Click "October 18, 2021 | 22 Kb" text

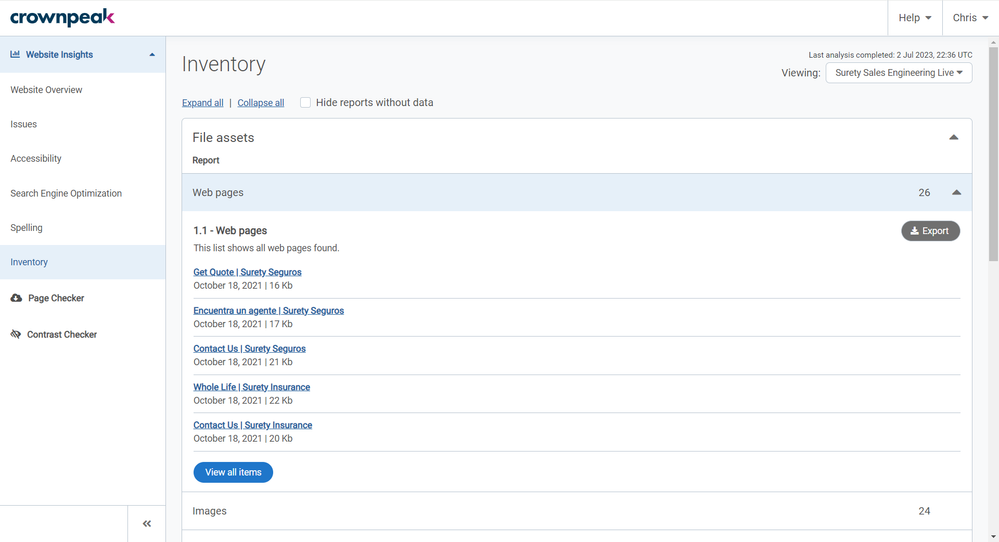pos(243,401)
